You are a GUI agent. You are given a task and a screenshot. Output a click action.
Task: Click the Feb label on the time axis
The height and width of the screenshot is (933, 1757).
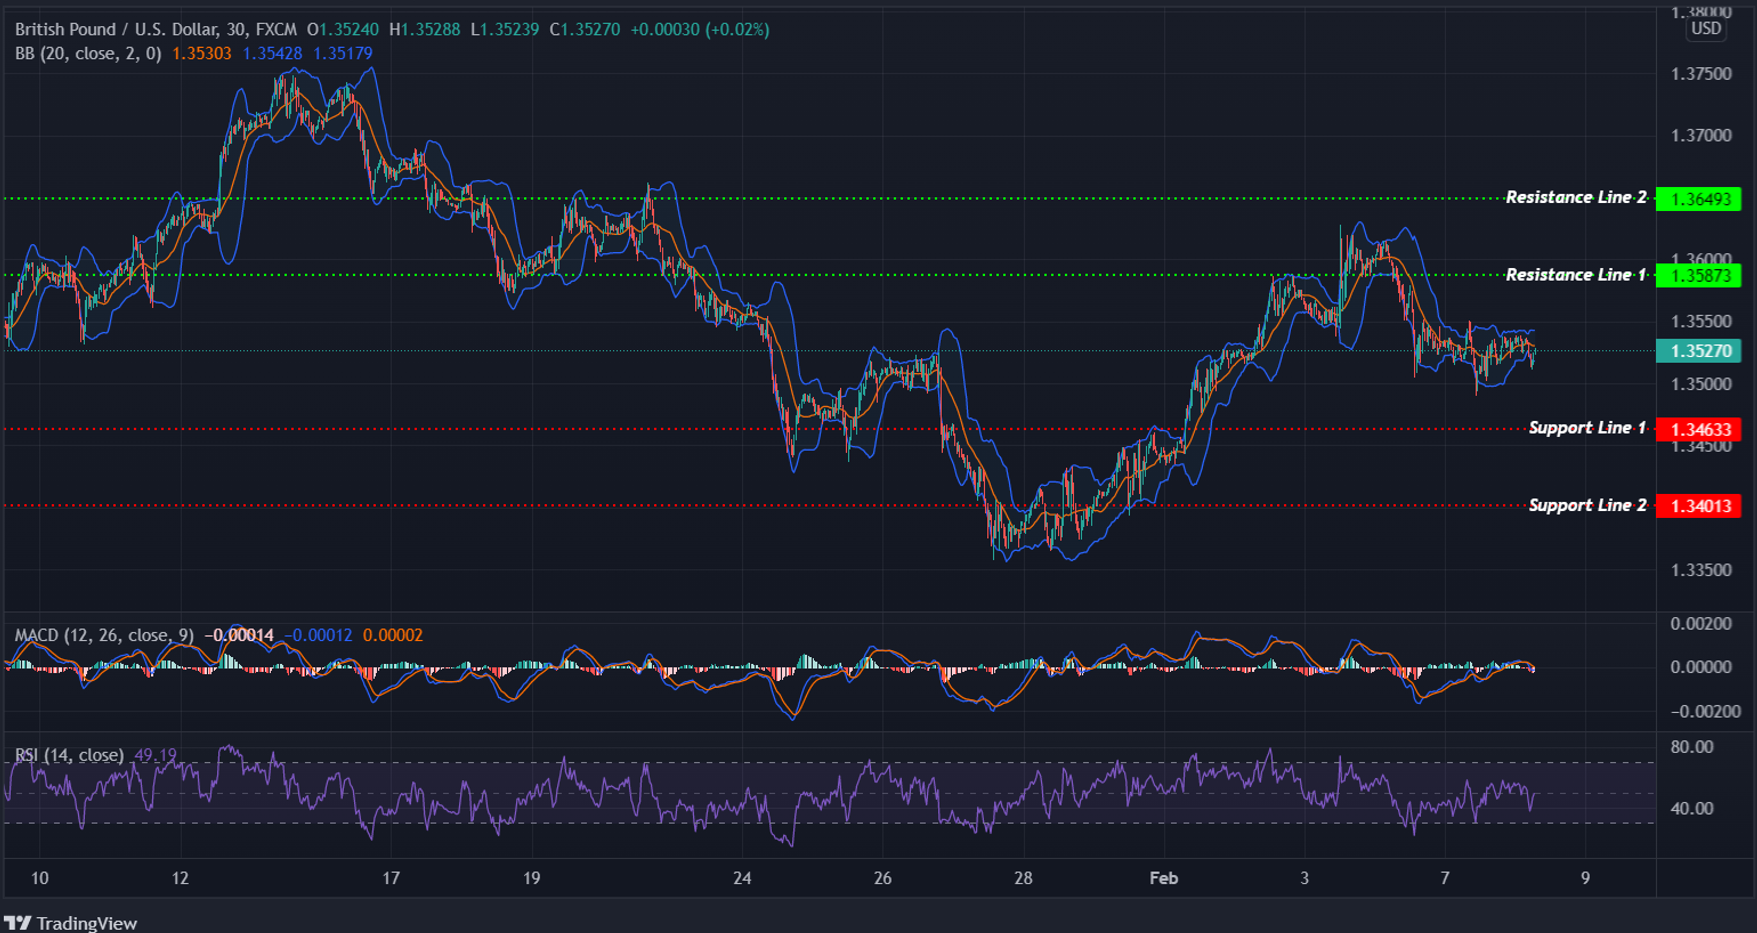point(1163,878)
